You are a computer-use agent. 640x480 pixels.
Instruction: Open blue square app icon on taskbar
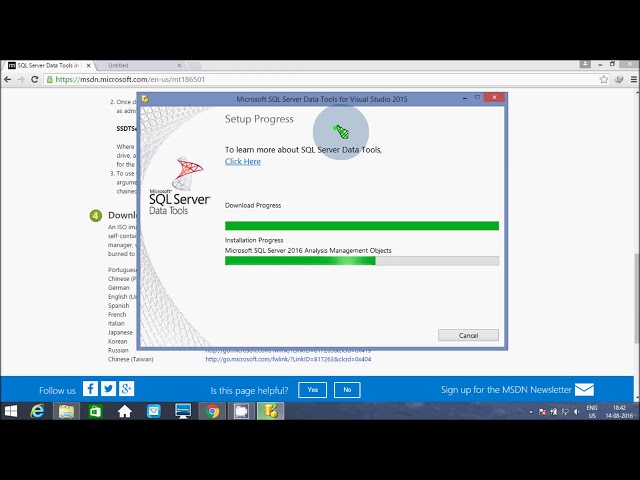[x=153, y=411]
